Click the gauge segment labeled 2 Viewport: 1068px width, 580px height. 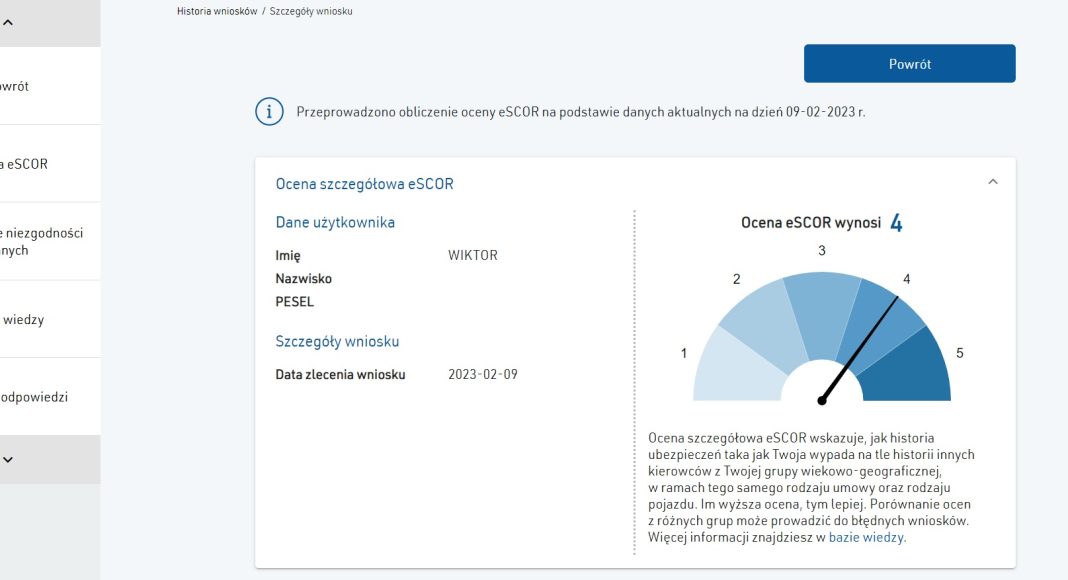762,319
